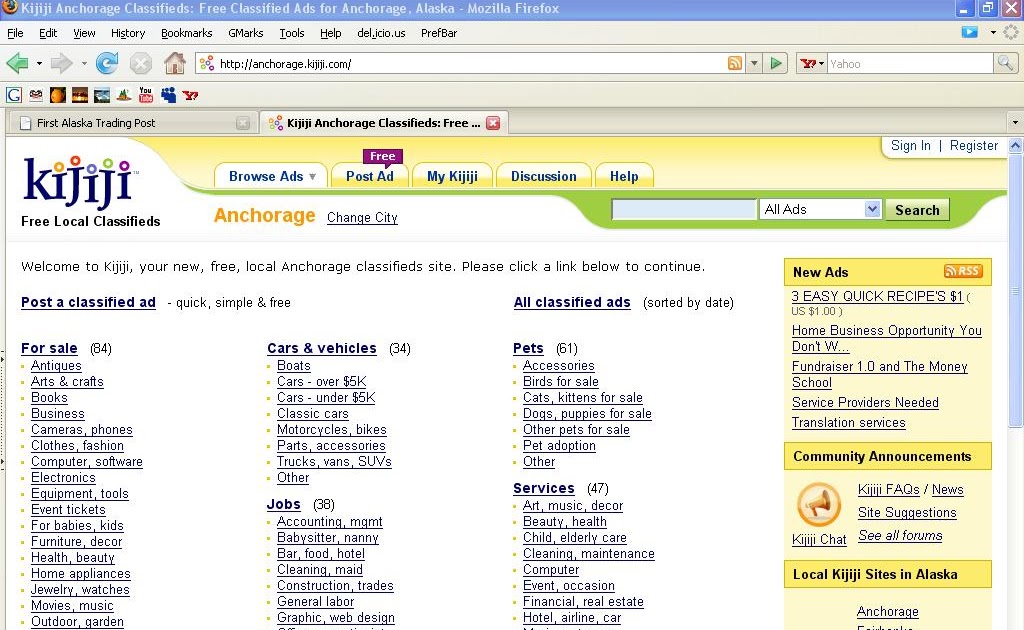The image size is (1024, 630).
Task: Open the blue landscape photo bookmark icon
Action: (x=102, y=95)
